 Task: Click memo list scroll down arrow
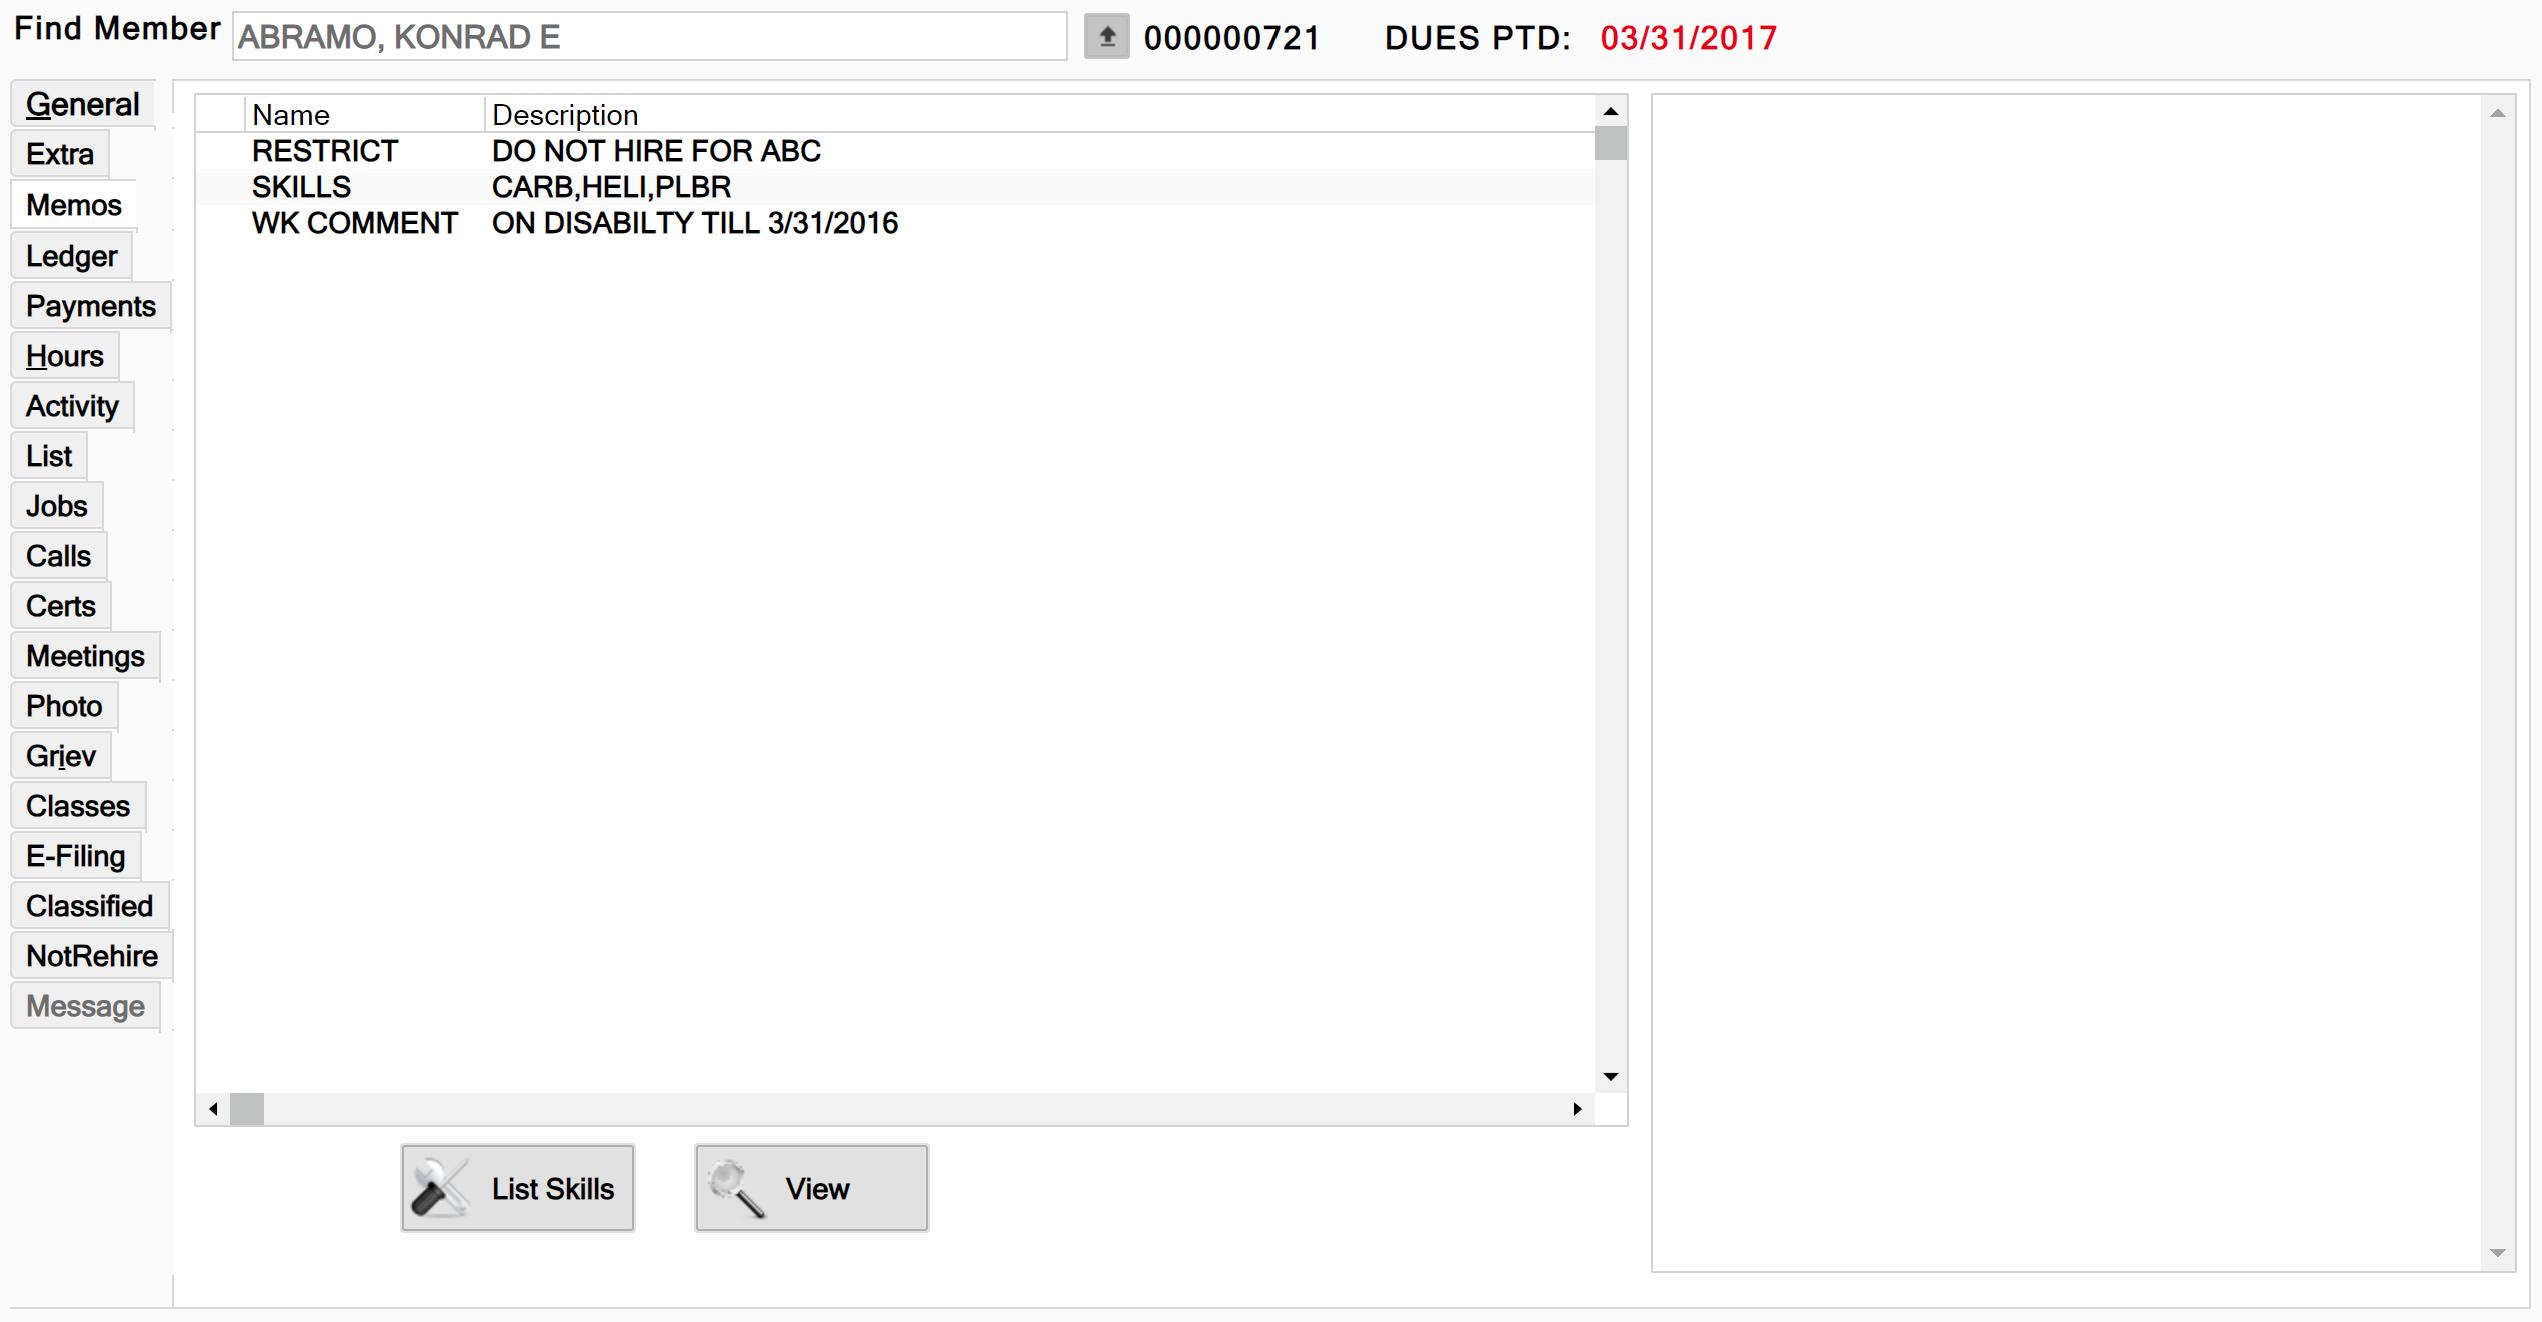coord(1610,1076)
